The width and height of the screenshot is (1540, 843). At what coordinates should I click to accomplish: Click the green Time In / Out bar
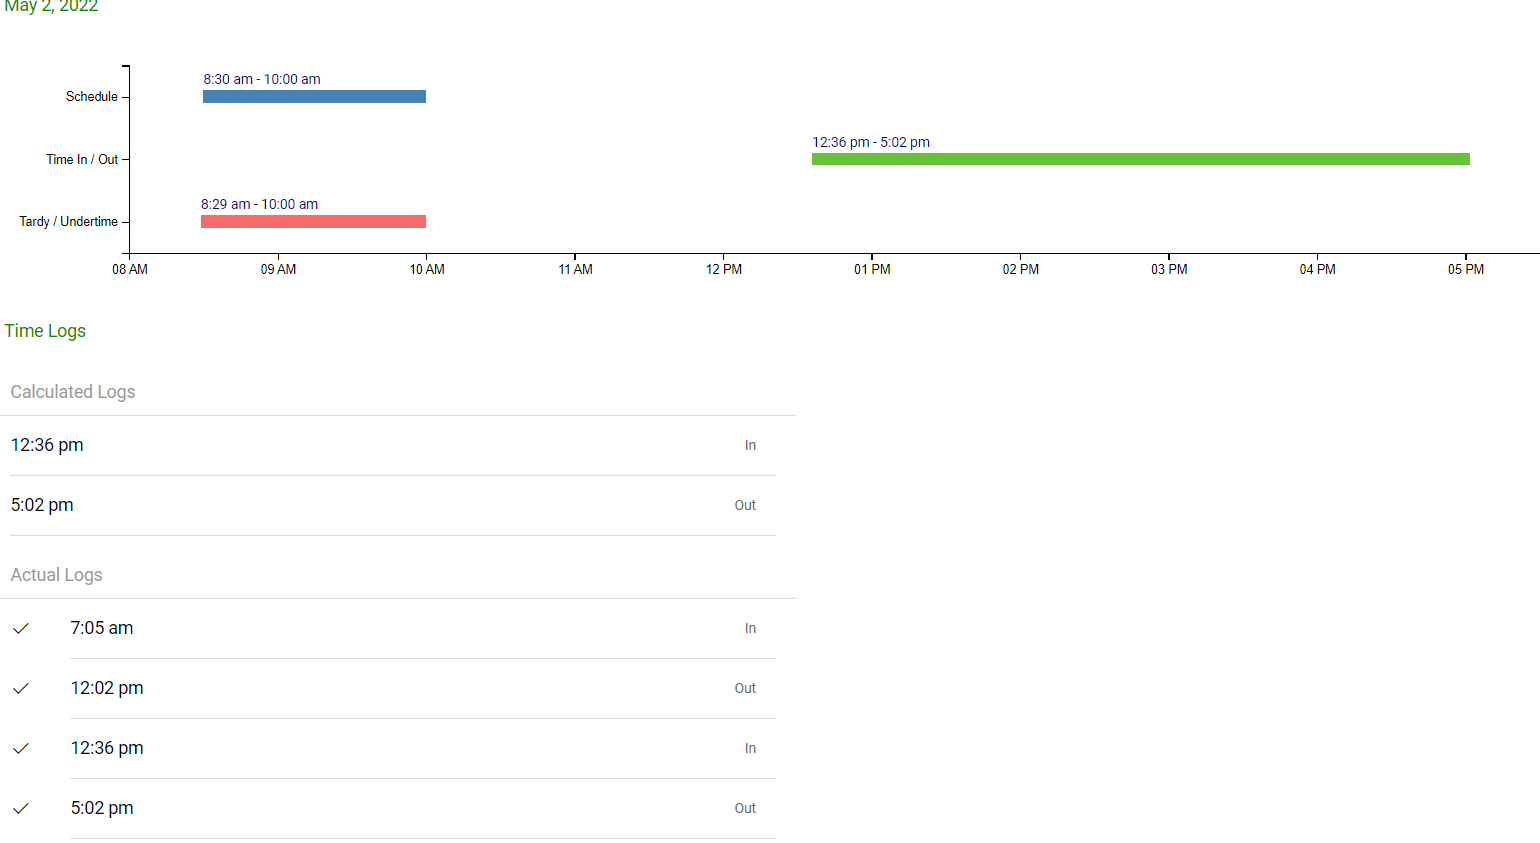point(1140,159)
